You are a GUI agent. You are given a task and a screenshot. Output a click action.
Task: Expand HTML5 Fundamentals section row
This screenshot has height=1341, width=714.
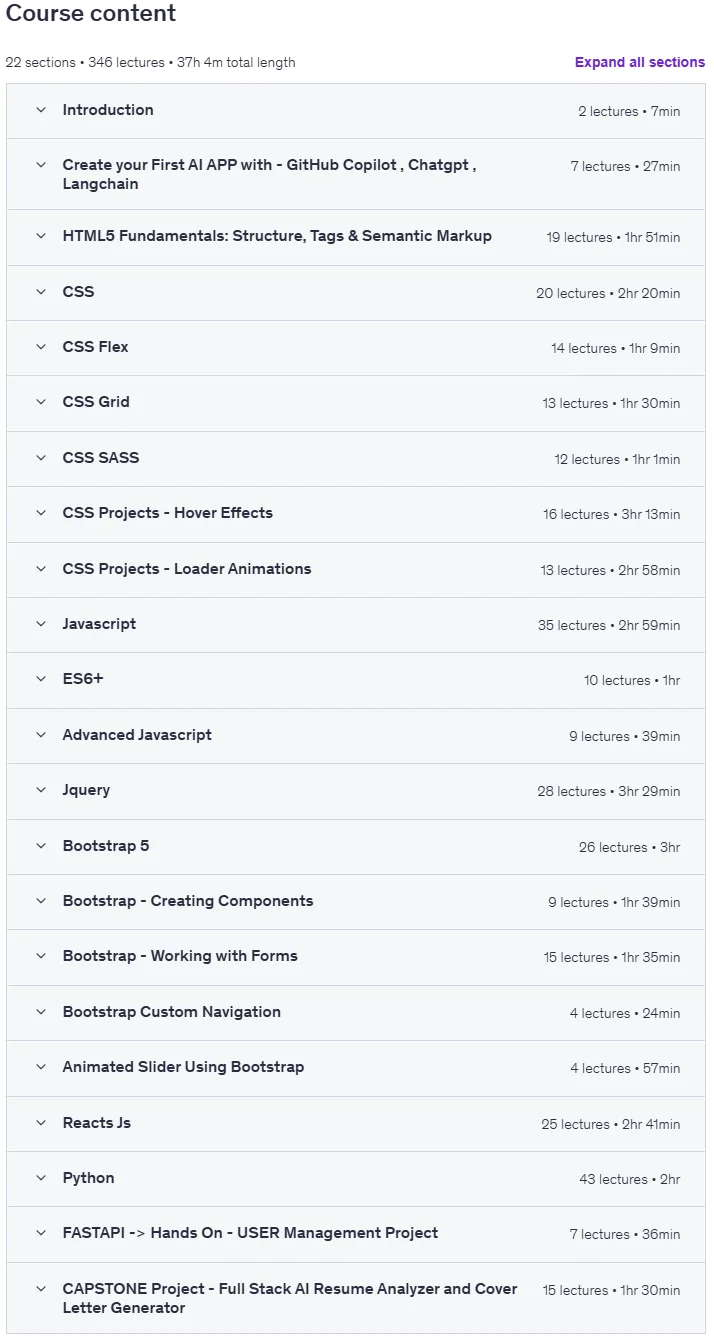(x=356, y=237)
